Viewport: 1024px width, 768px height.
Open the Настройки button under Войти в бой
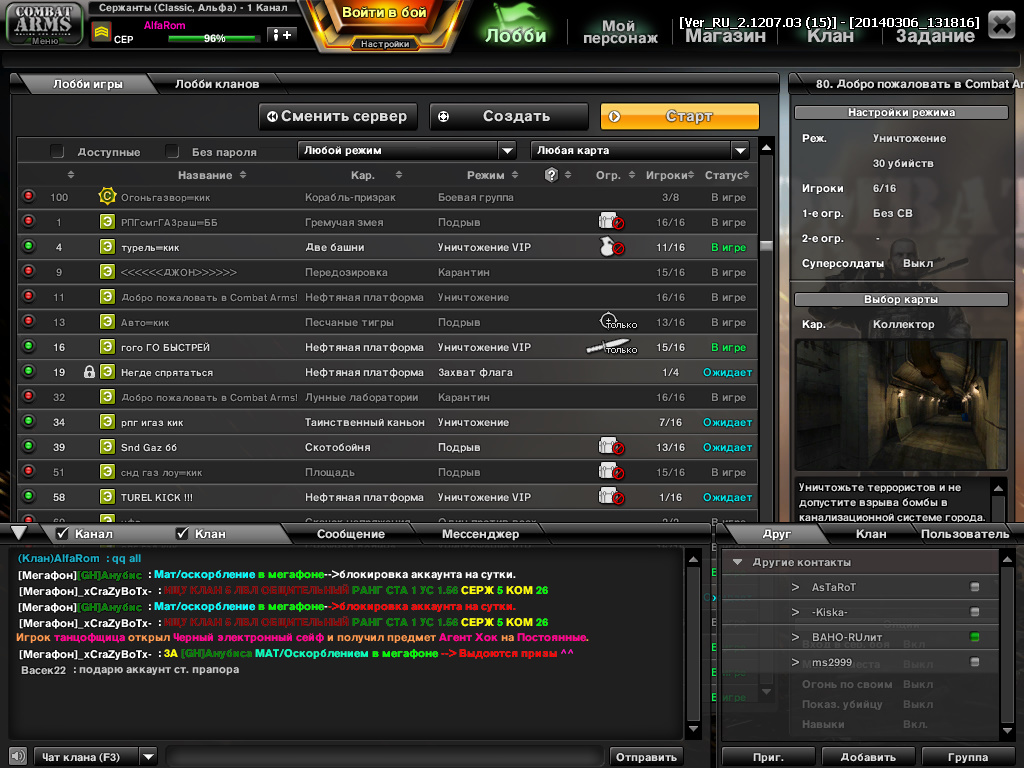tap(385, 44)
